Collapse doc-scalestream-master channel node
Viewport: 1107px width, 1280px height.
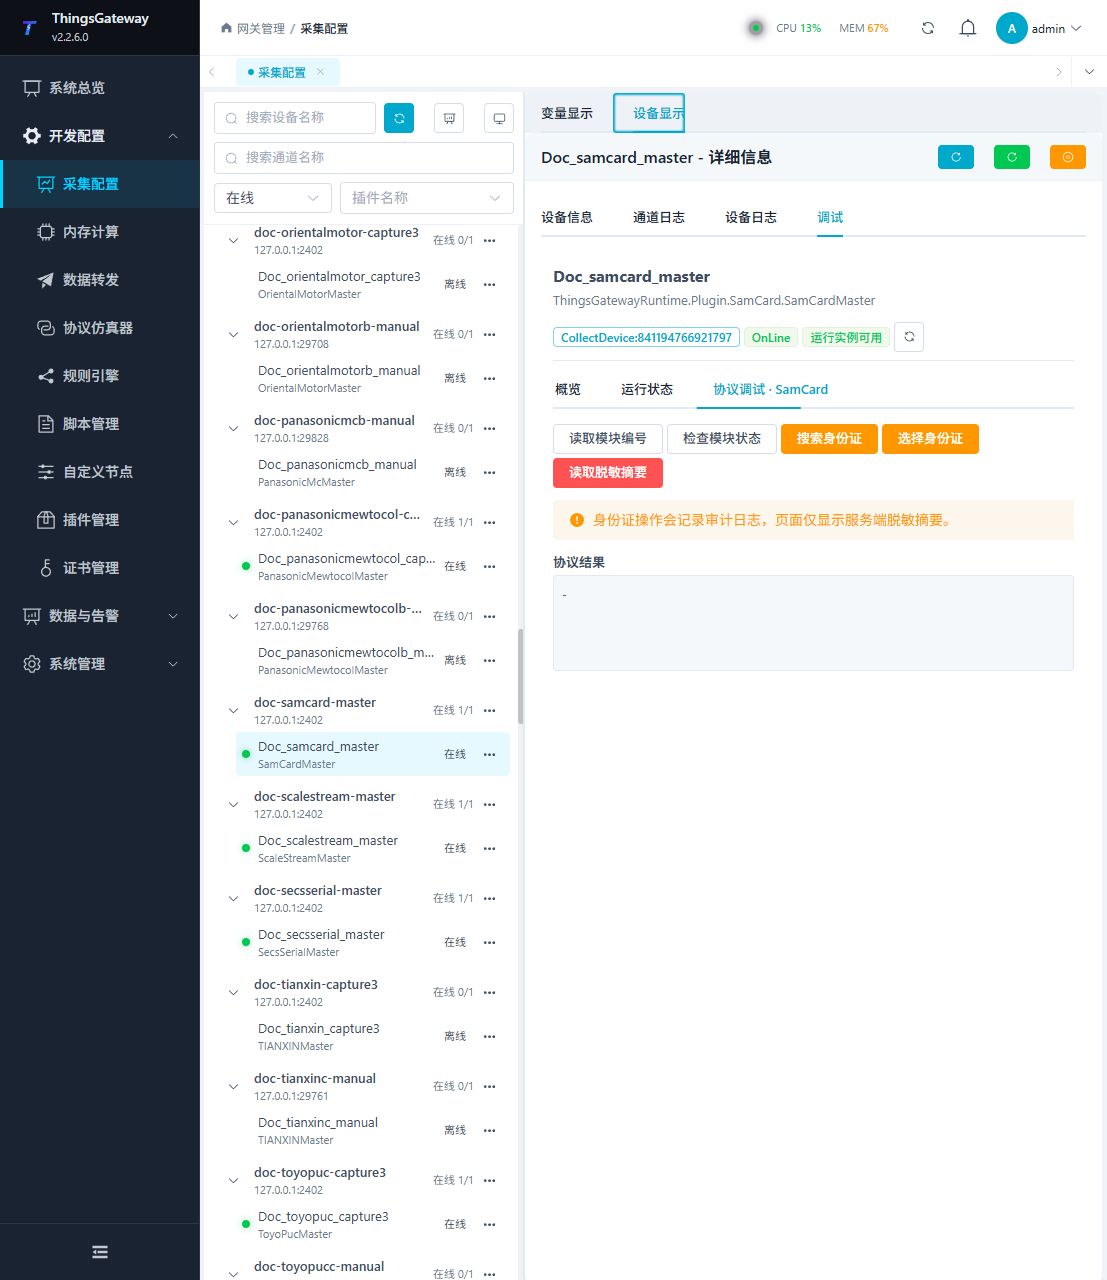point(233,805)
